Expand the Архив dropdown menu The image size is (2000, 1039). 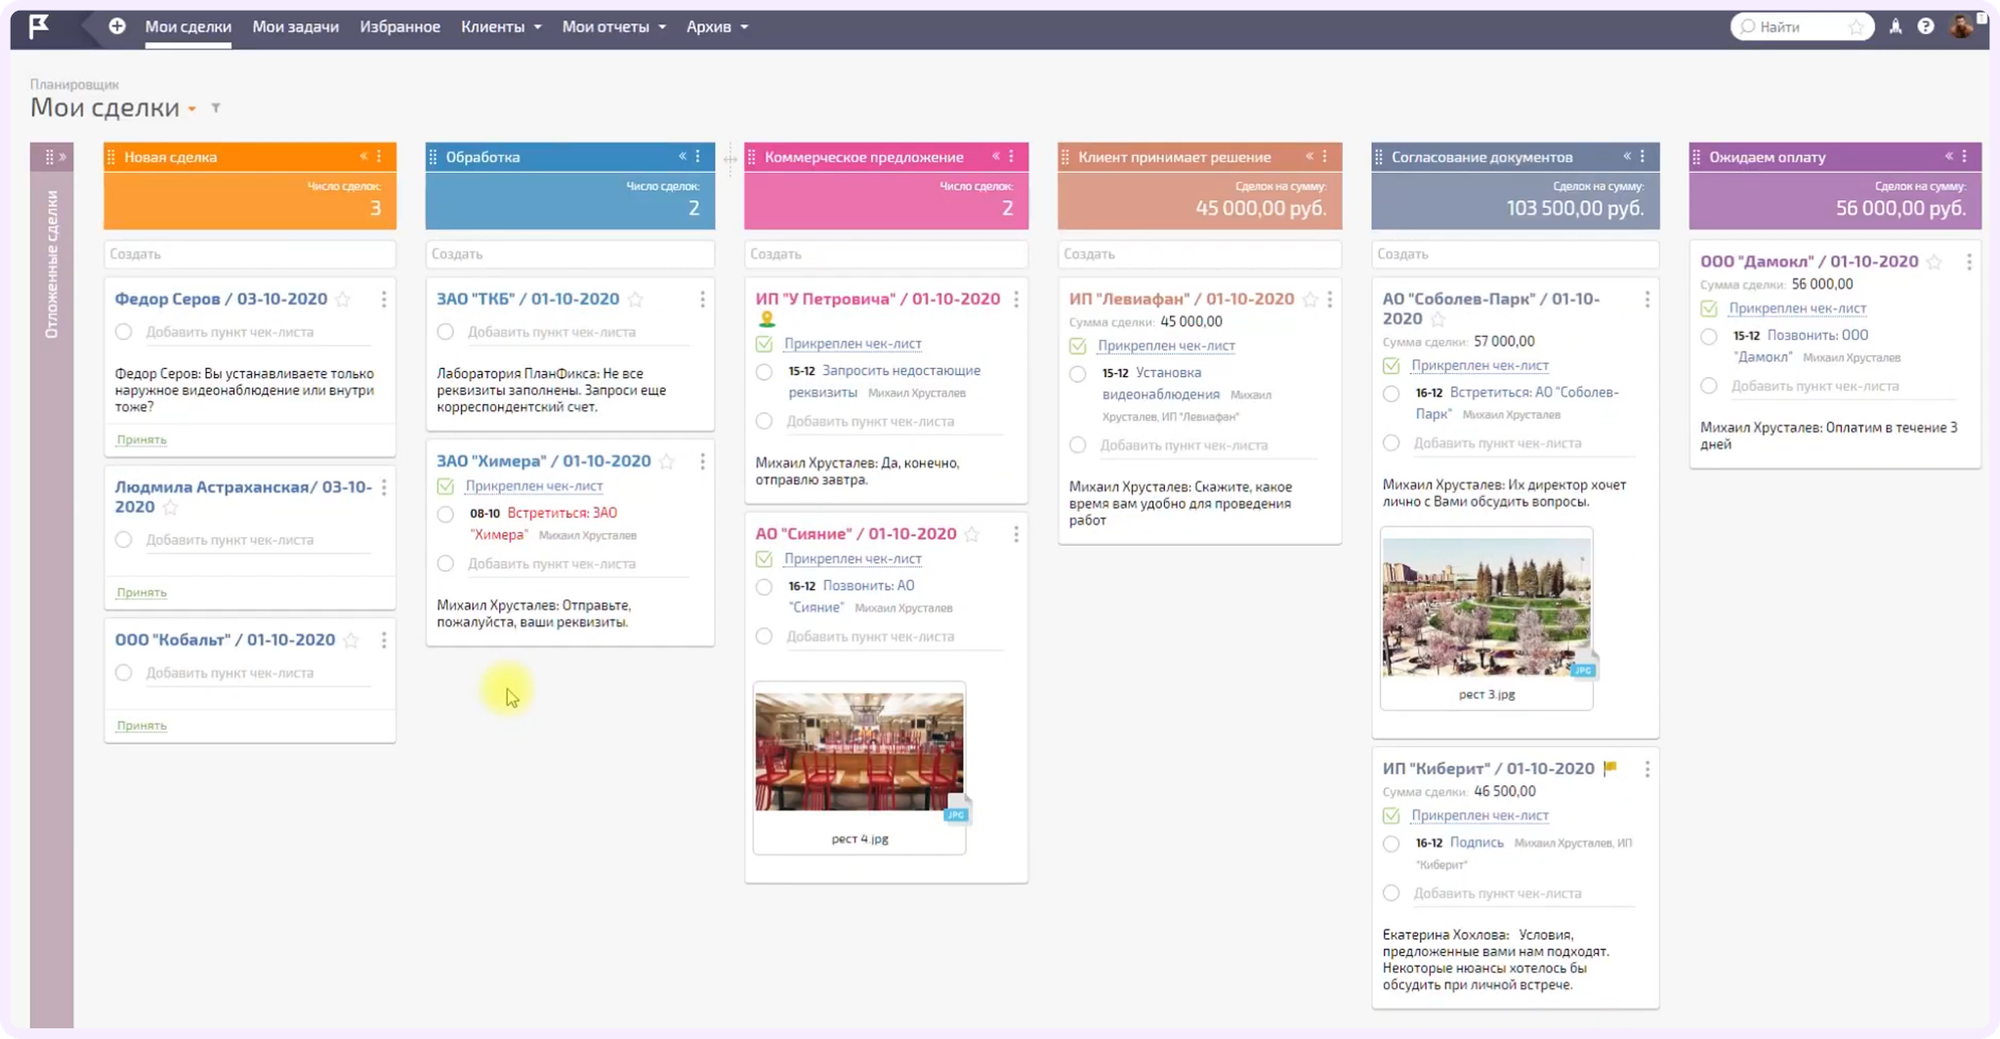click(x=717, y=27)
